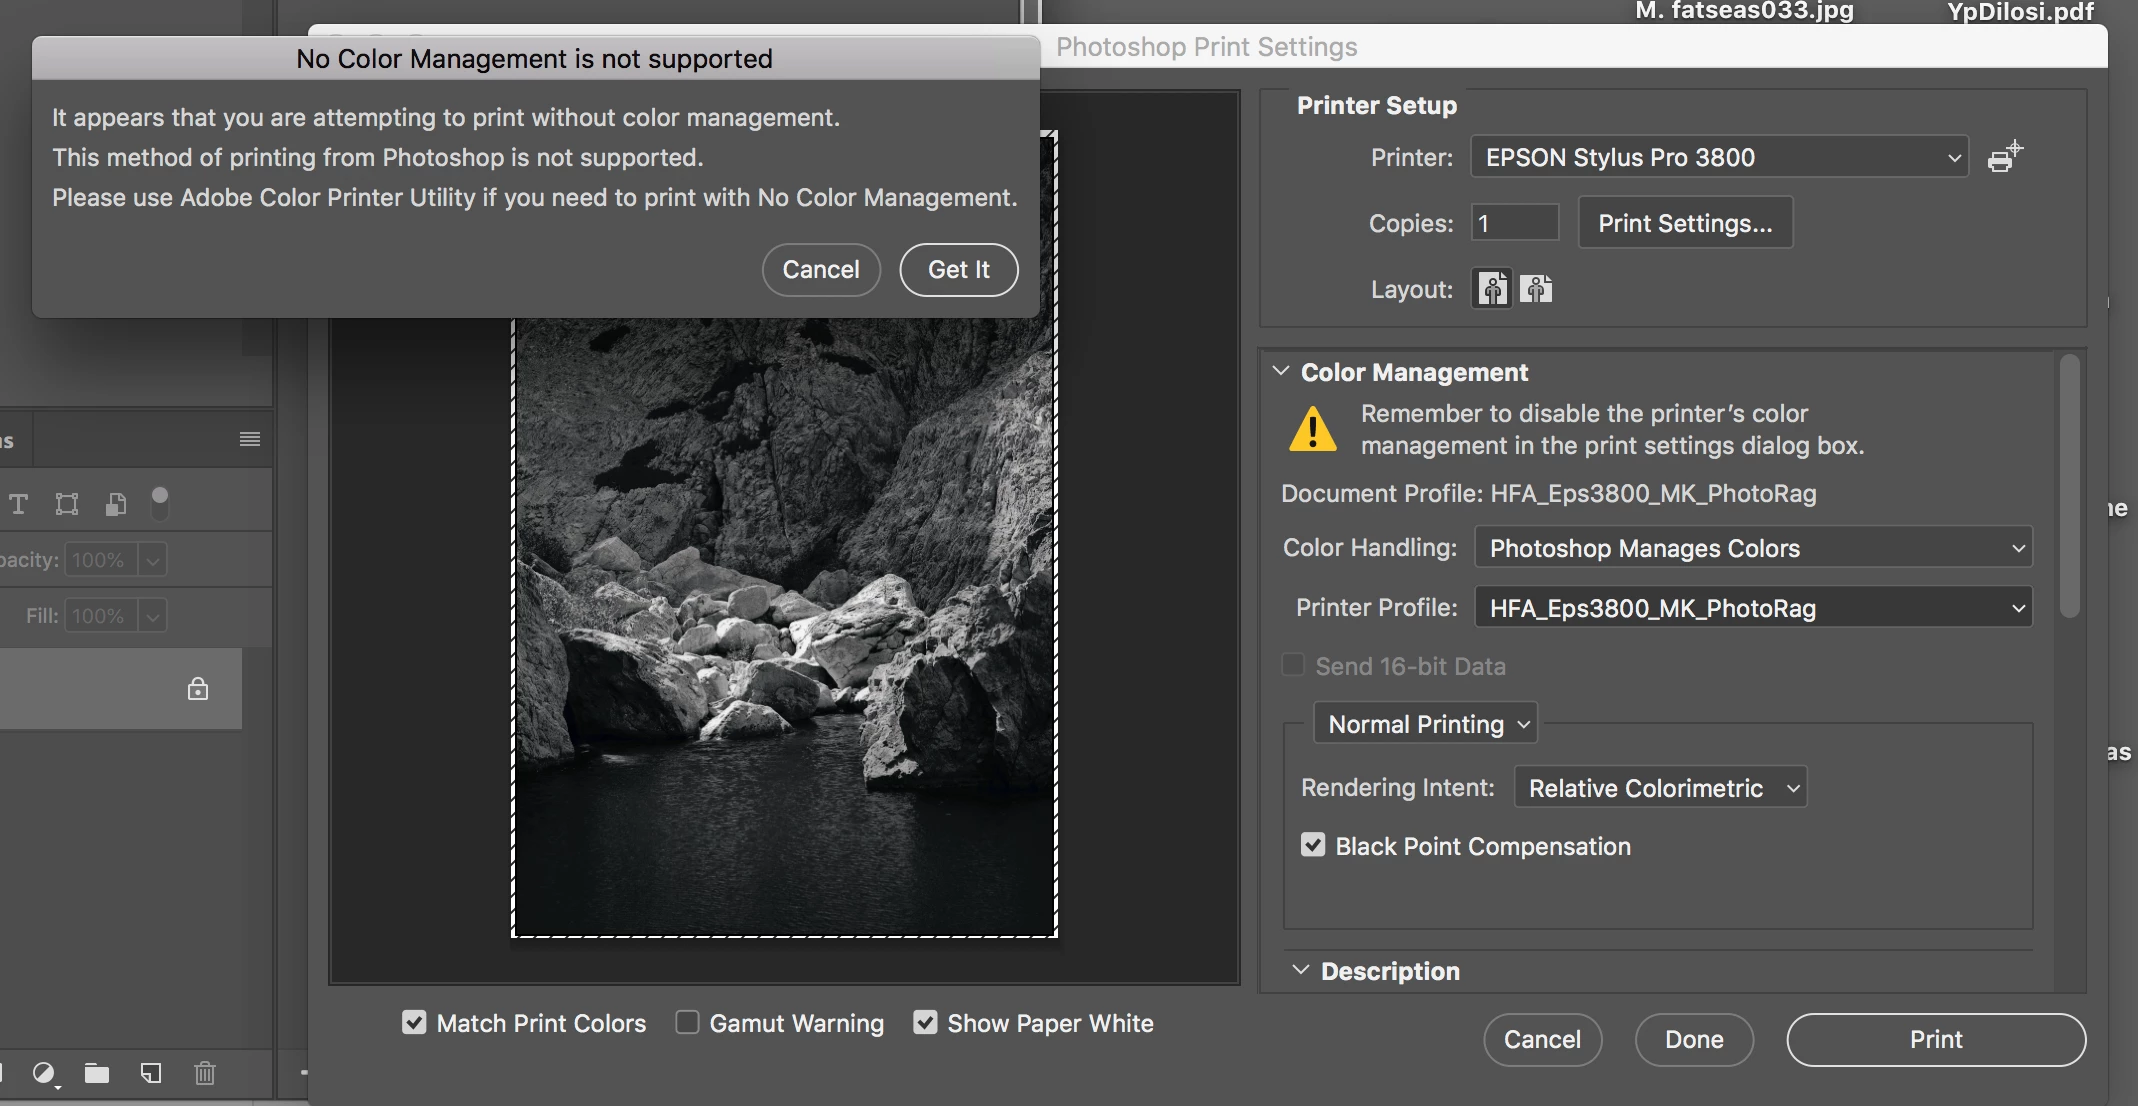Collapse the Color Management section
This screenshot has height=1106, width=2138.
[1281, 371]
